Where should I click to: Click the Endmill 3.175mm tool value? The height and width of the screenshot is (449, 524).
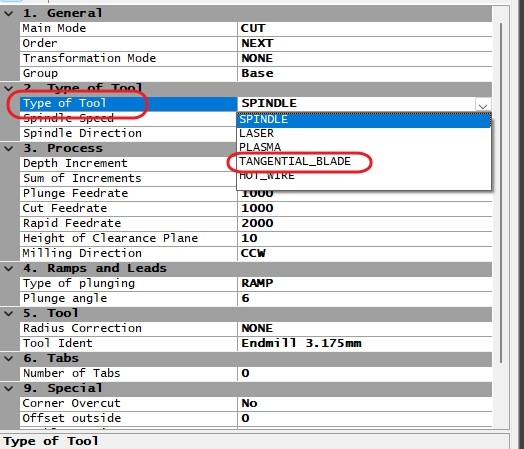click(x=301, y=343)
